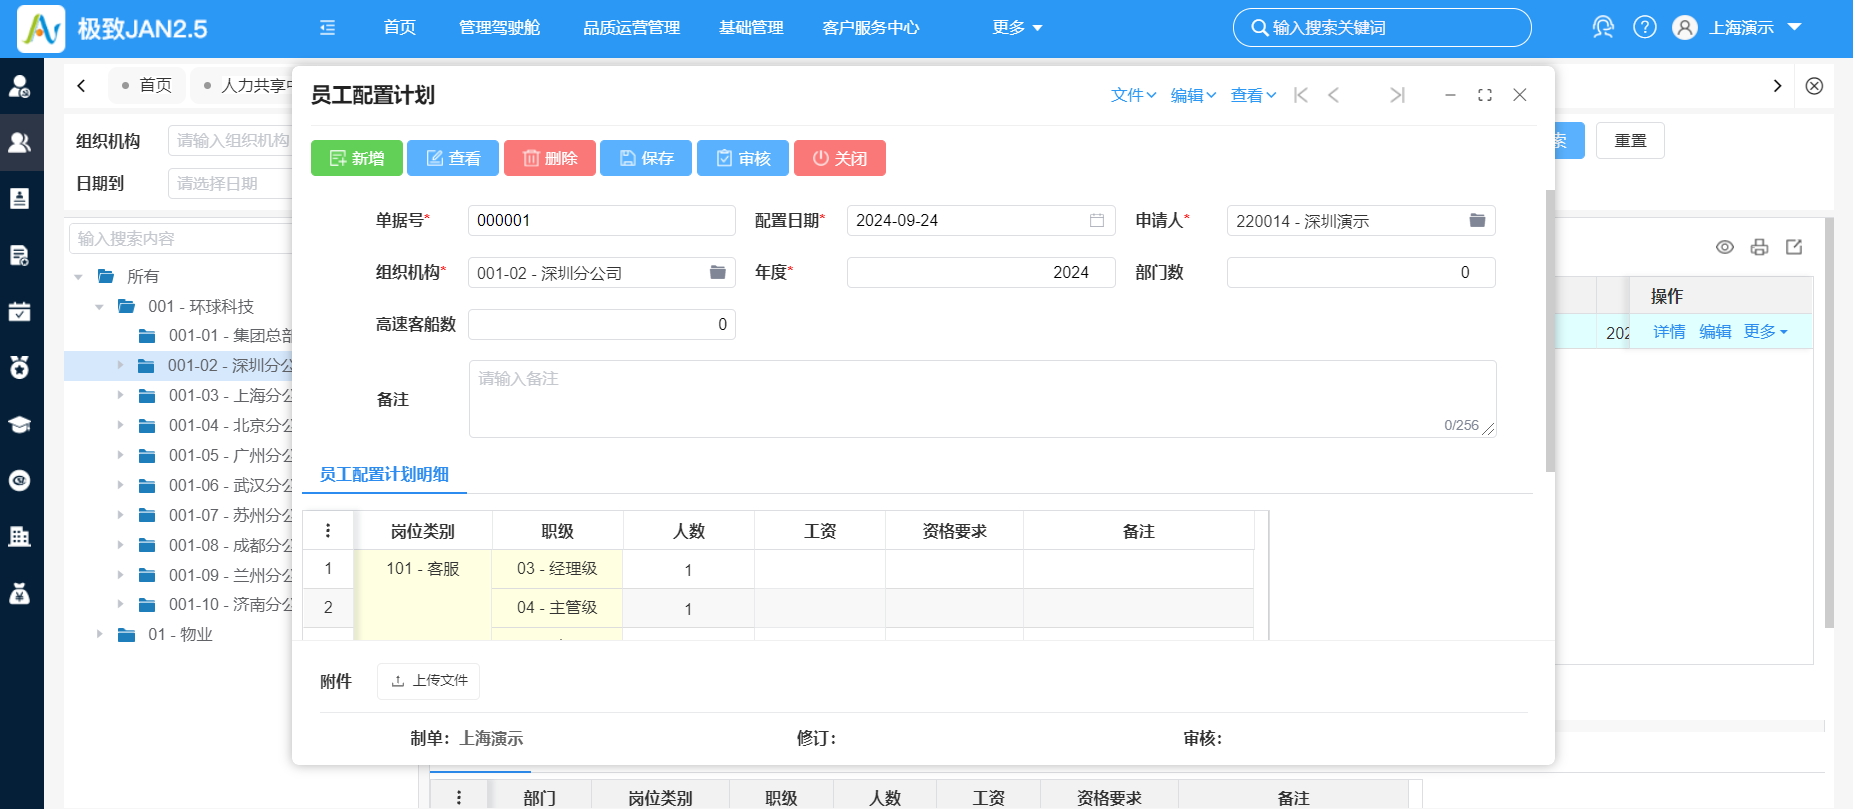This screenshot has width=1853, height=809.
Task: Click the dialog vertical scrollbar
Action: 1550,330
